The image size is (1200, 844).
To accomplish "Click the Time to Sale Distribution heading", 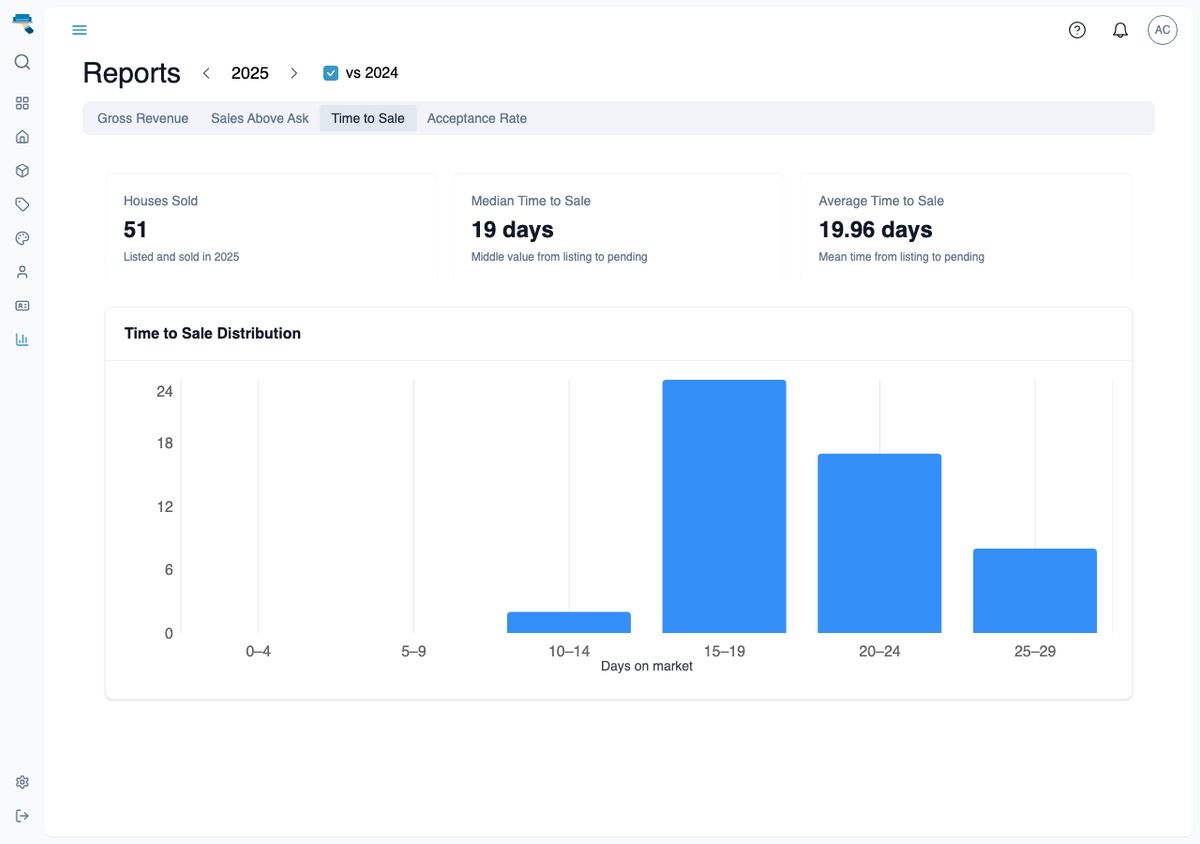I will pyautogui.click(x=212, y=333).
